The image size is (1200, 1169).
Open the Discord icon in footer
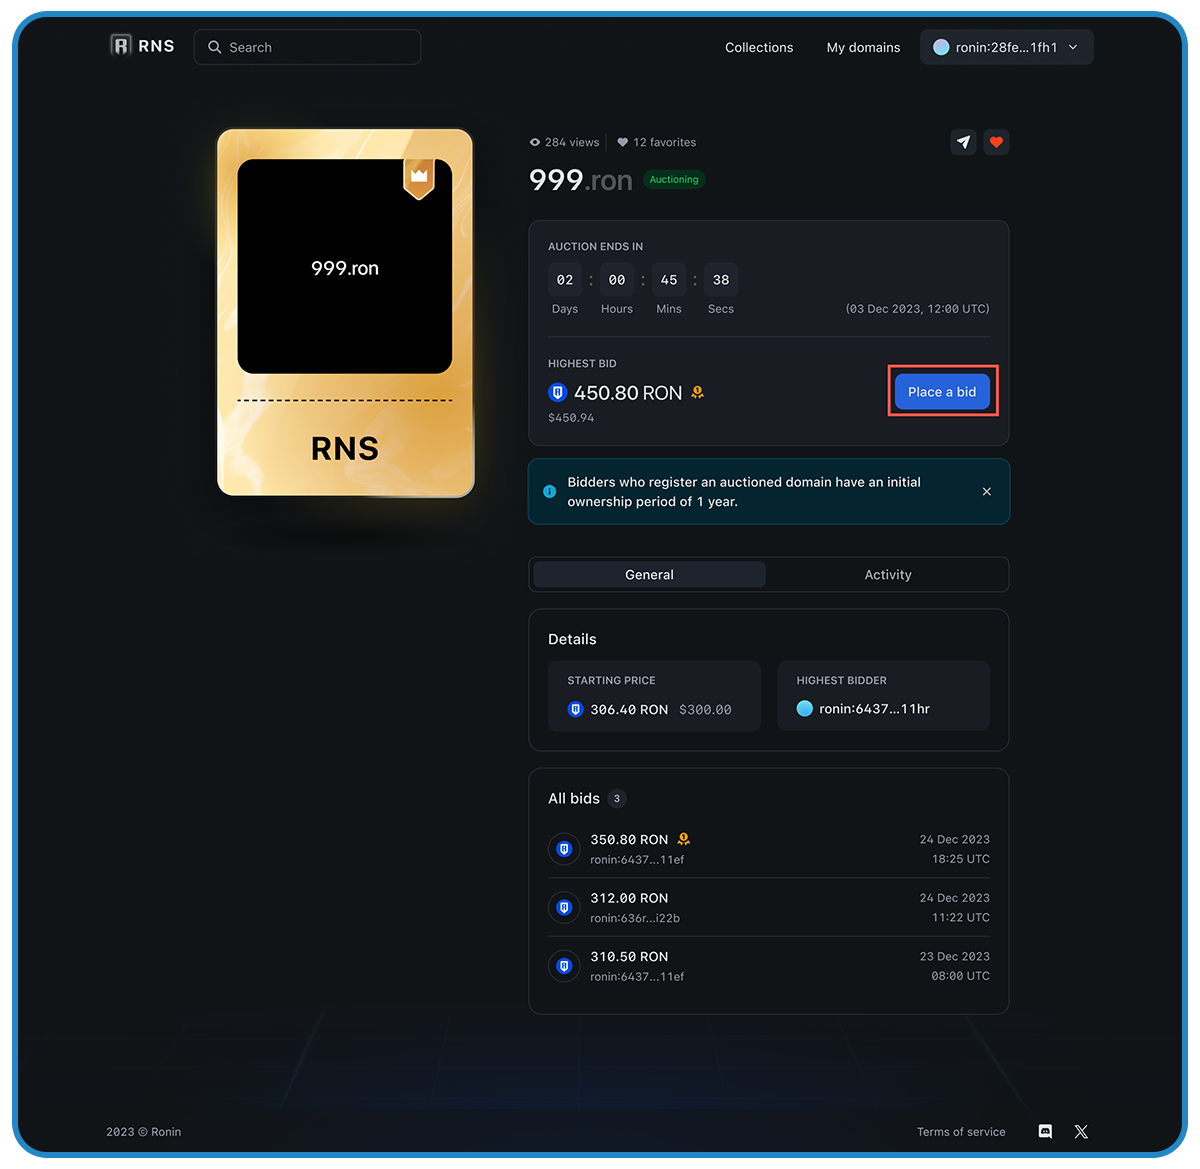coord(1045,1132)
